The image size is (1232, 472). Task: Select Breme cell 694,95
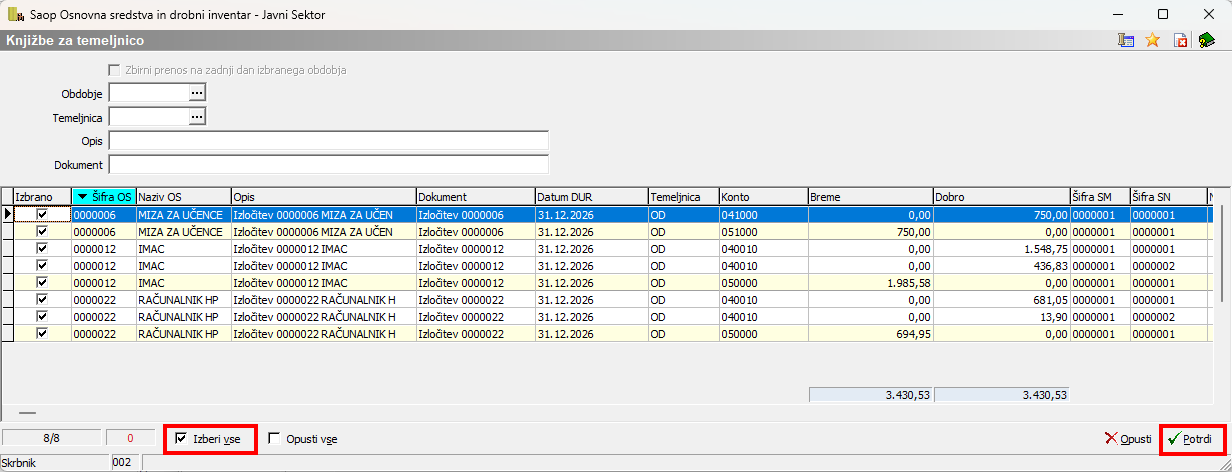coord(869,333)
